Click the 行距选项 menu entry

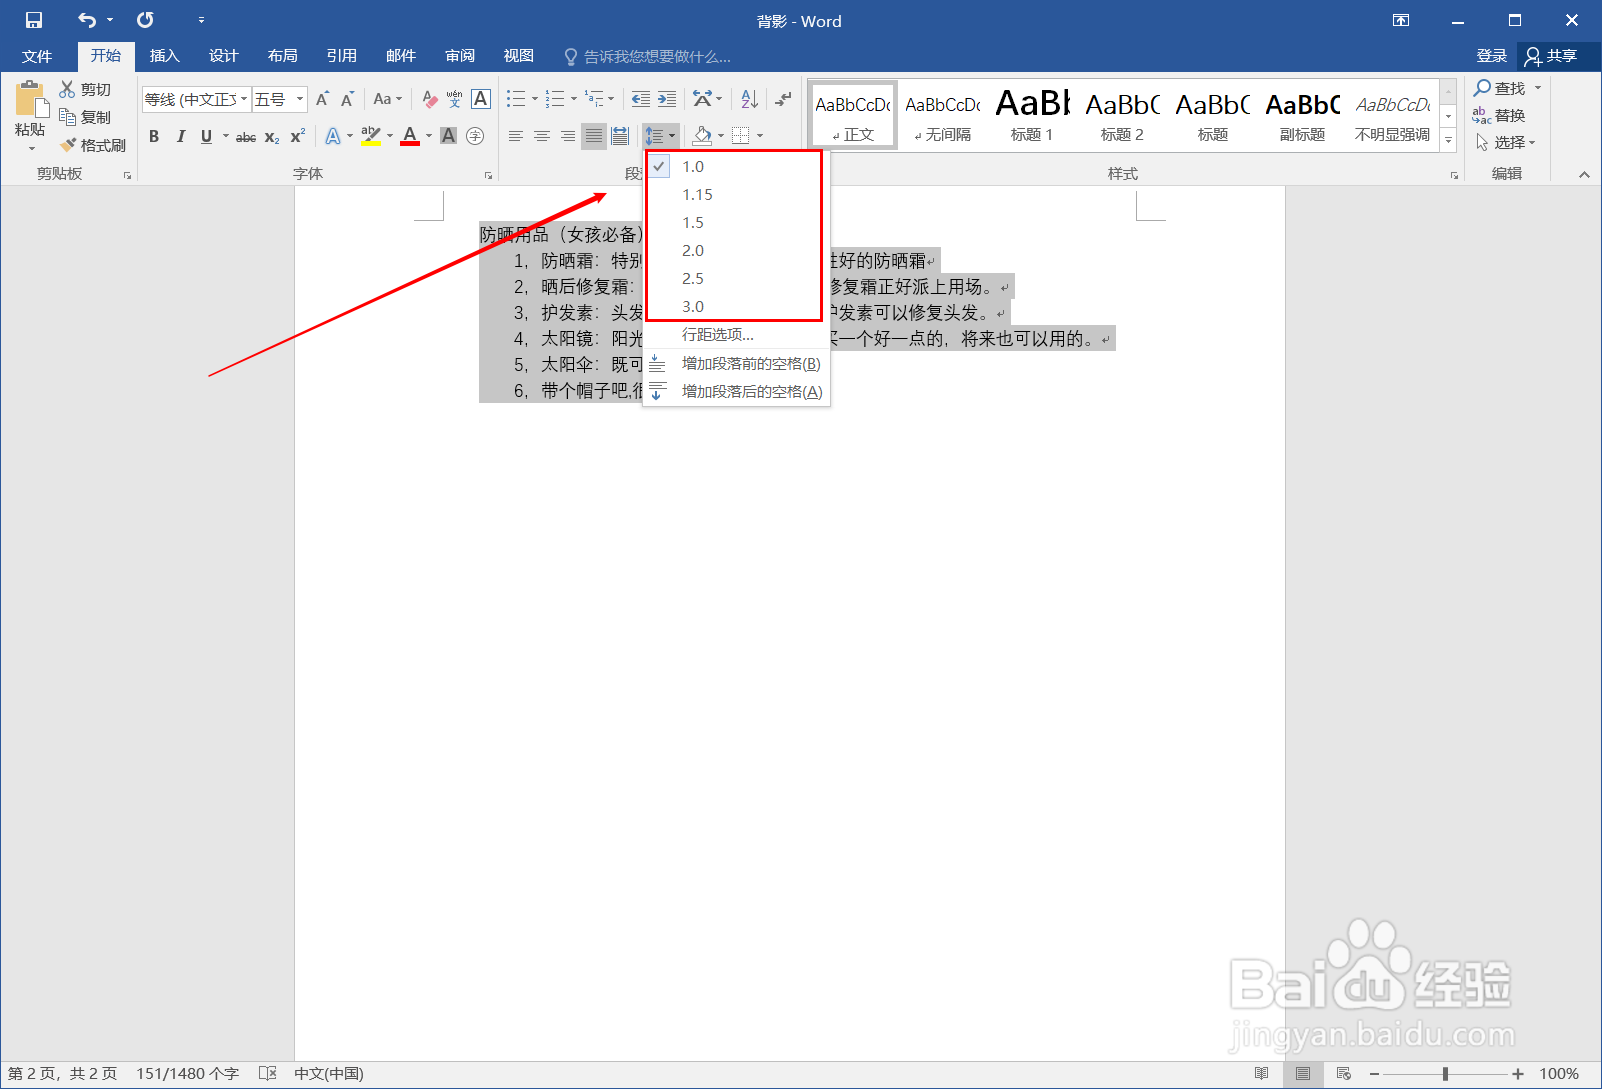point(717,334)
